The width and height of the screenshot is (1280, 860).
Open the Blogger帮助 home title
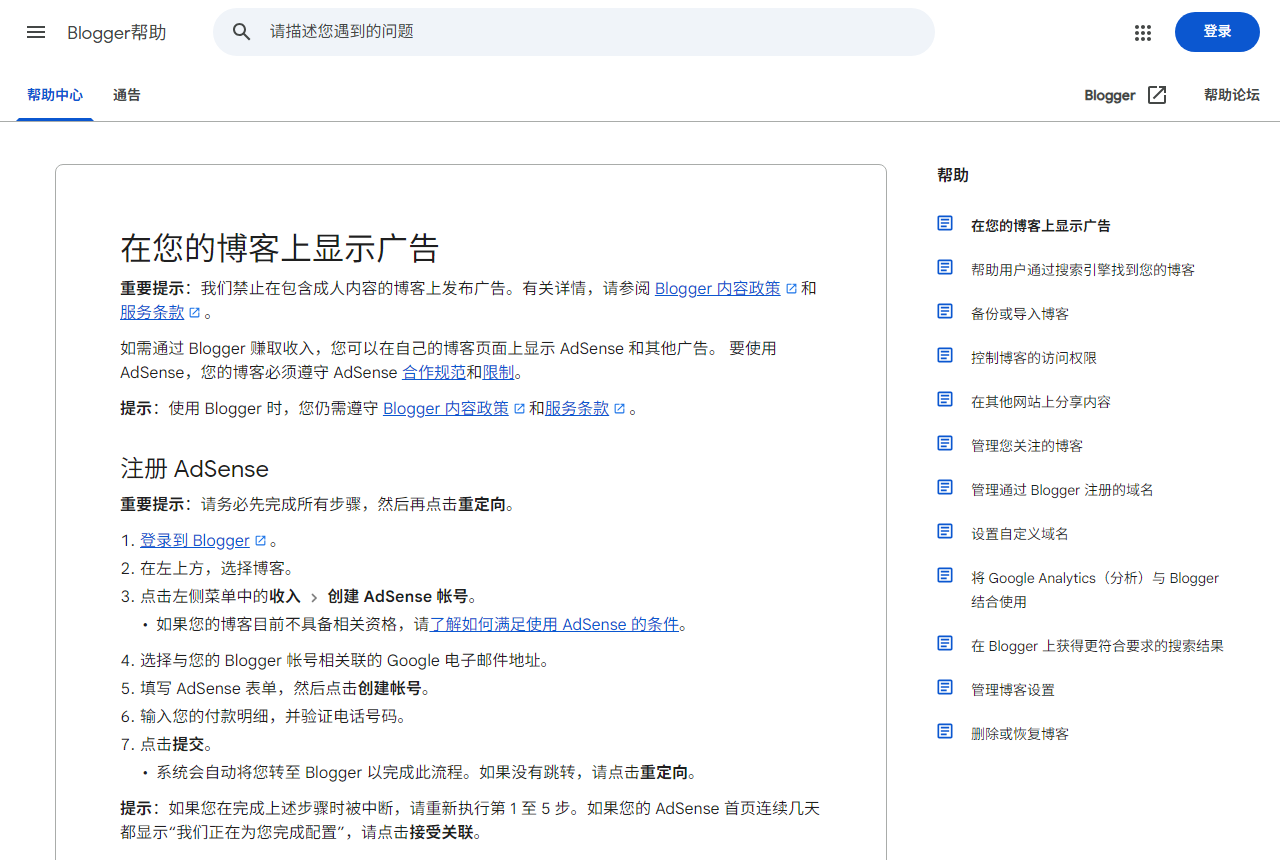point(117,33)
